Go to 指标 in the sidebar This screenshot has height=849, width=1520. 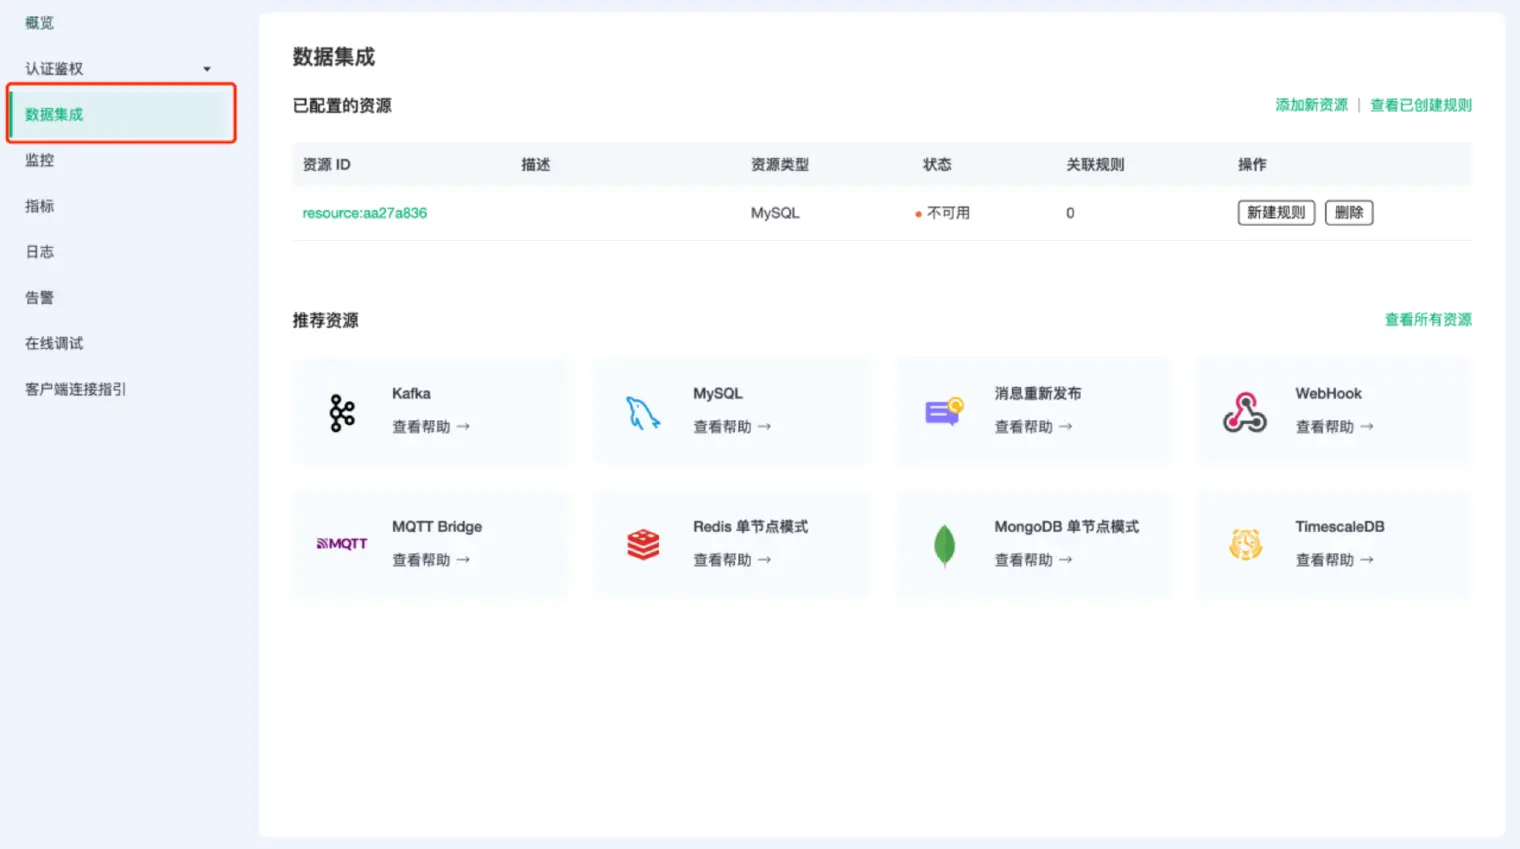[x=40, y=206]
